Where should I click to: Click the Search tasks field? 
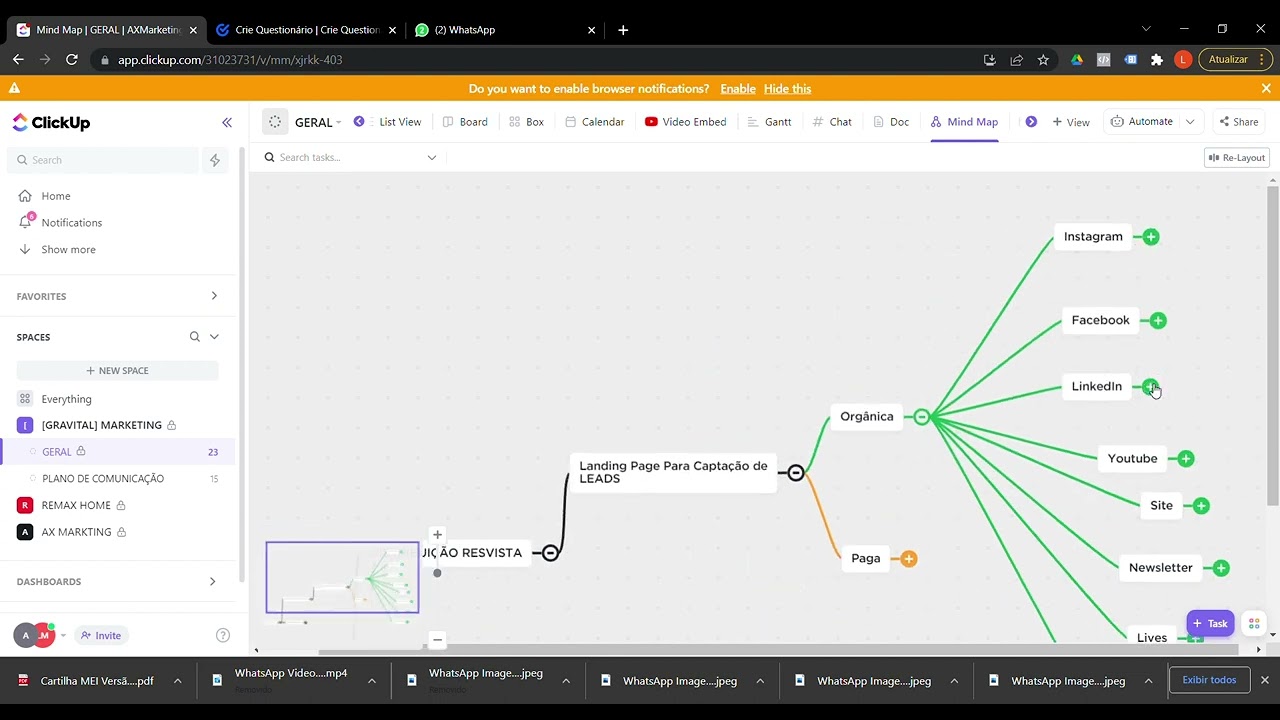[345, 158]
